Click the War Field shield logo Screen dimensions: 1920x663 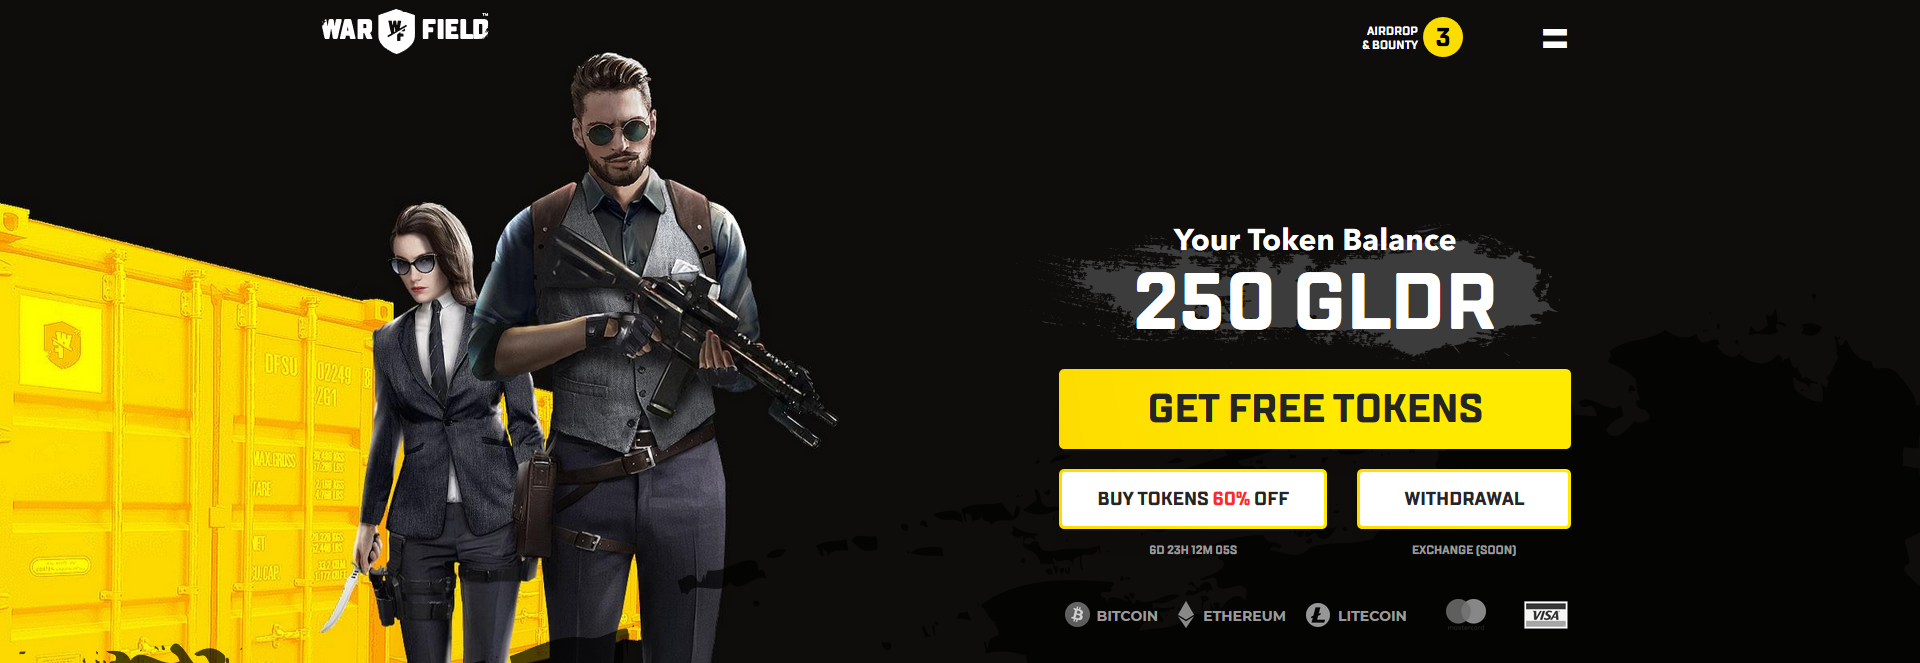397,31
